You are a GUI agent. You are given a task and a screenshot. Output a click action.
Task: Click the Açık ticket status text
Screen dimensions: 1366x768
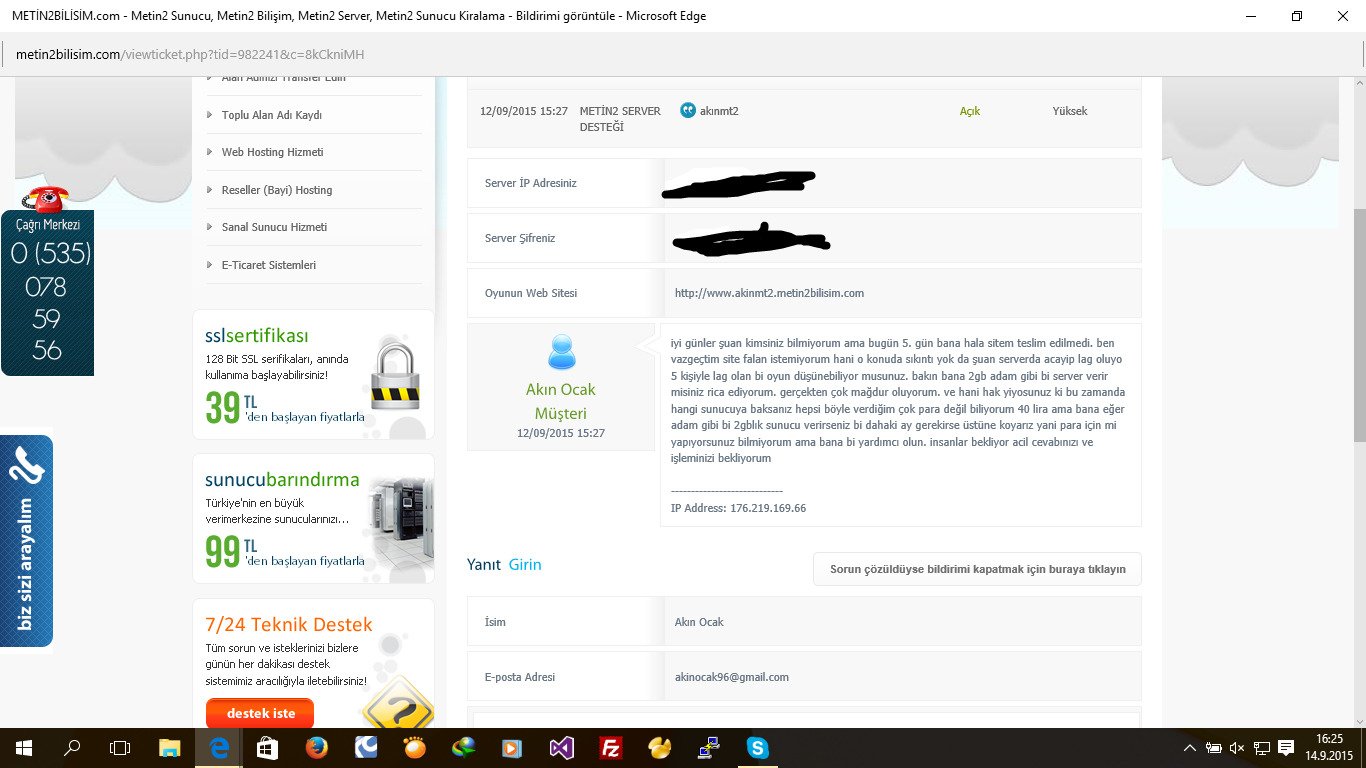click(x=970, y=111)
